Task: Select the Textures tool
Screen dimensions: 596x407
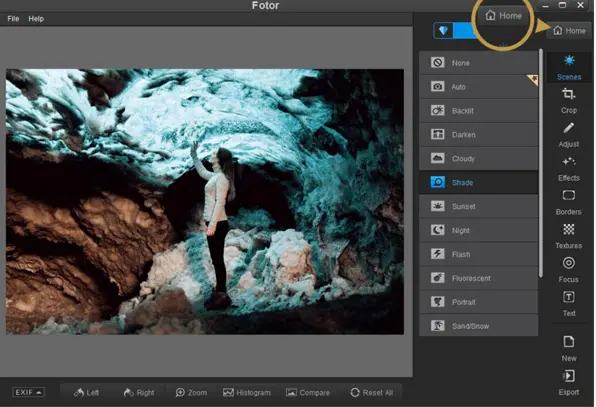Action: [569, 236]
